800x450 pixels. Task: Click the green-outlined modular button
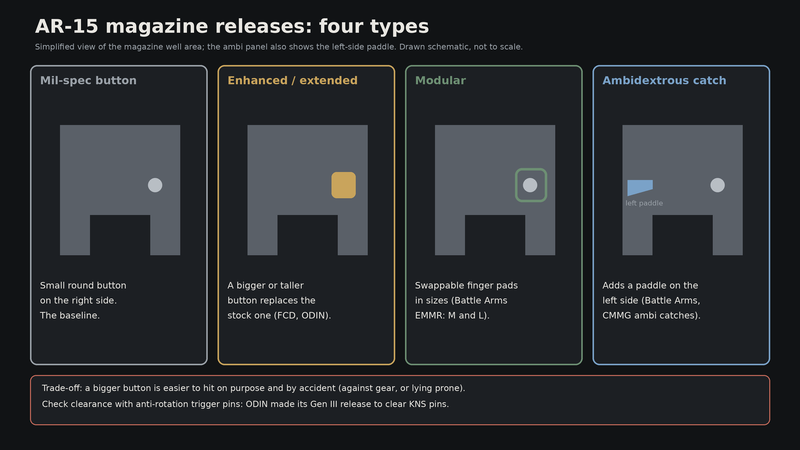(x=531, y=185)
